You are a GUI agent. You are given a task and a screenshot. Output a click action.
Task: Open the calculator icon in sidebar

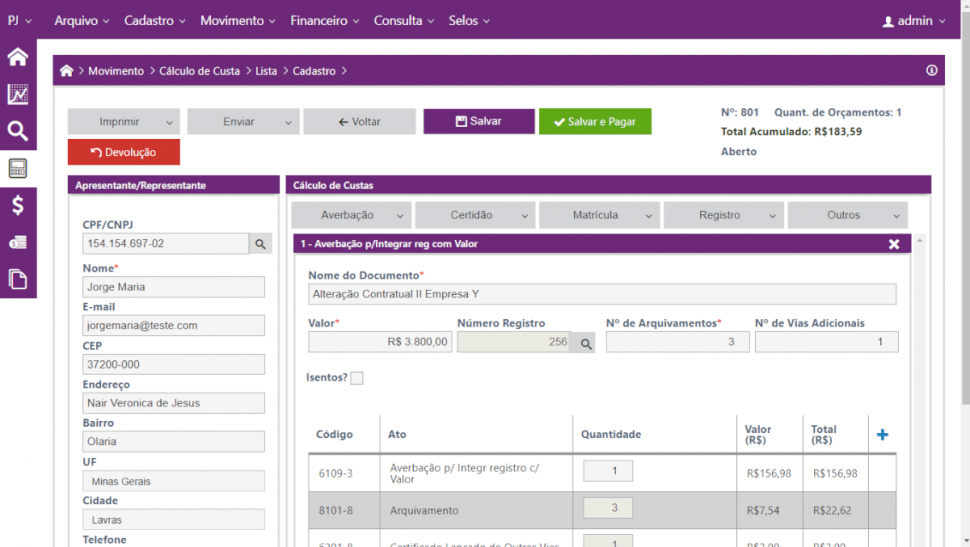(18, 168)
